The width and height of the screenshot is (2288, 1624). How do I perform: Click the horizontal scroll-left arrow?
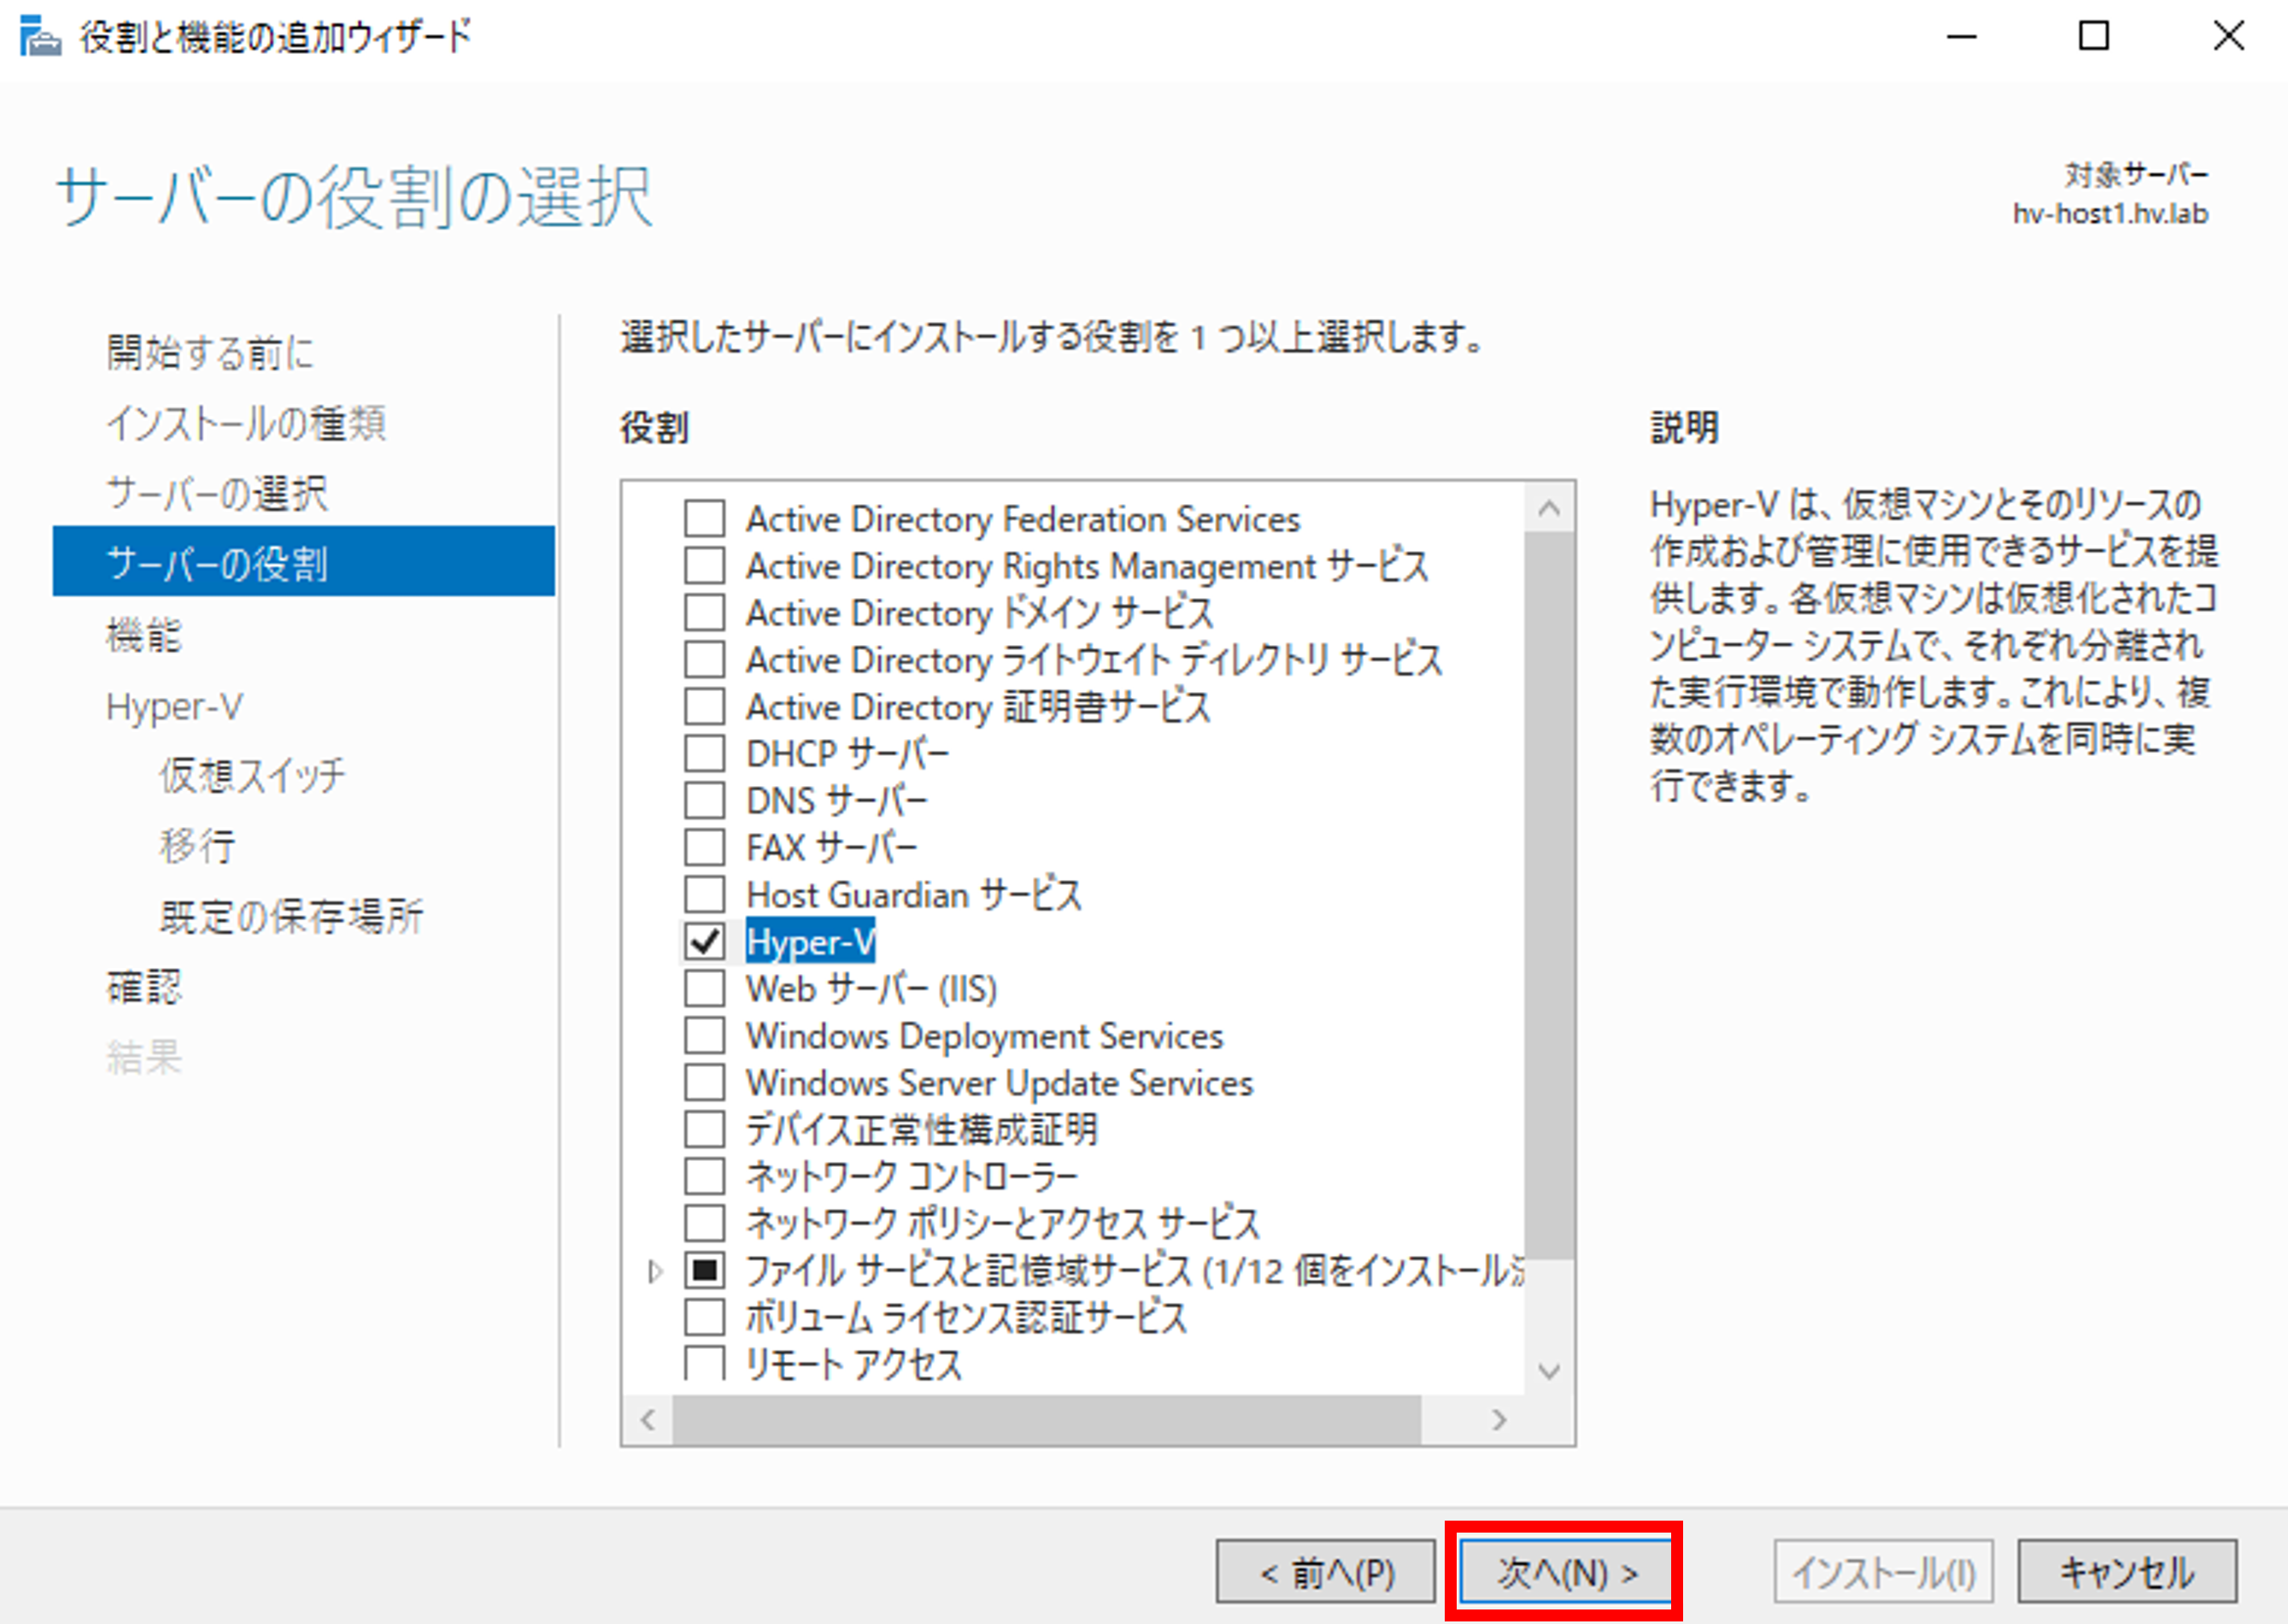[x=648, y=1420]
